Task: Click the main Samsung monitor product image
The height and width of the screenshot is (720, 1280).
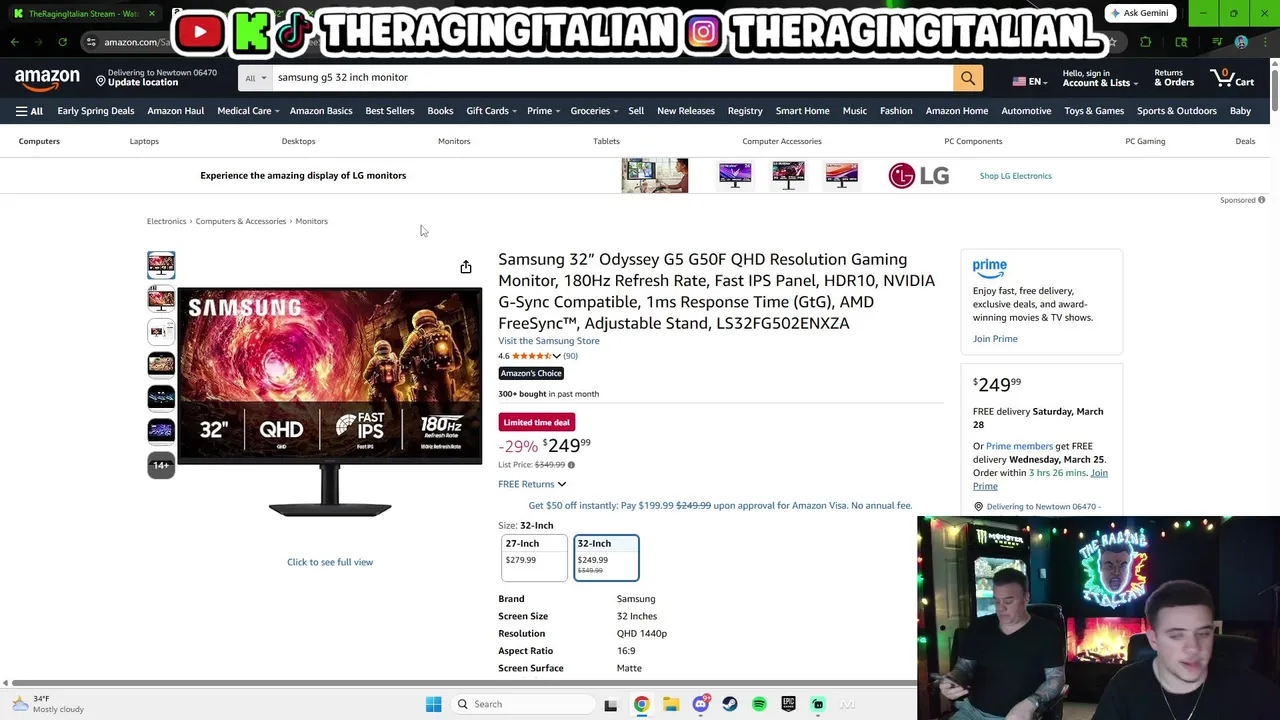Action: 330,402
